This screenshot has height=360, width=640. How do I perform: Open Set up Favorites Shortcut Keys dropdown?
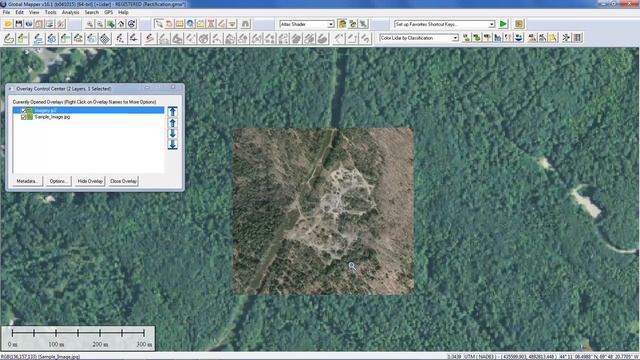click(491, 24)
